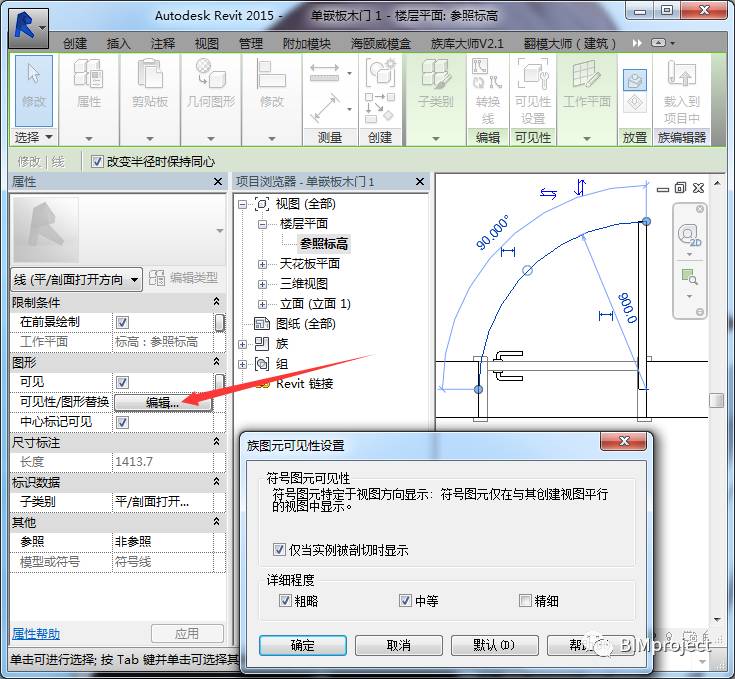Click the zoom region navigation icon
The height and width of the screenshot is (679, 735).
689,277
